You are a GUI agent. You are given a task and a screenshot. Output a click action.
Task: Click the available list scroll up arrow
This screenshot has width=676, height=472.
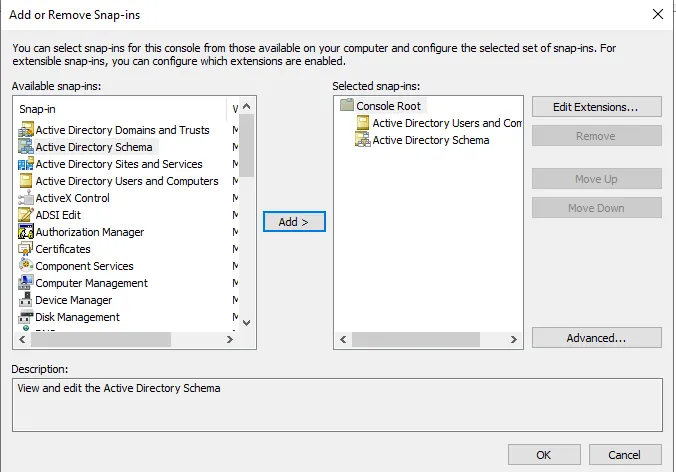coord(247,106)
